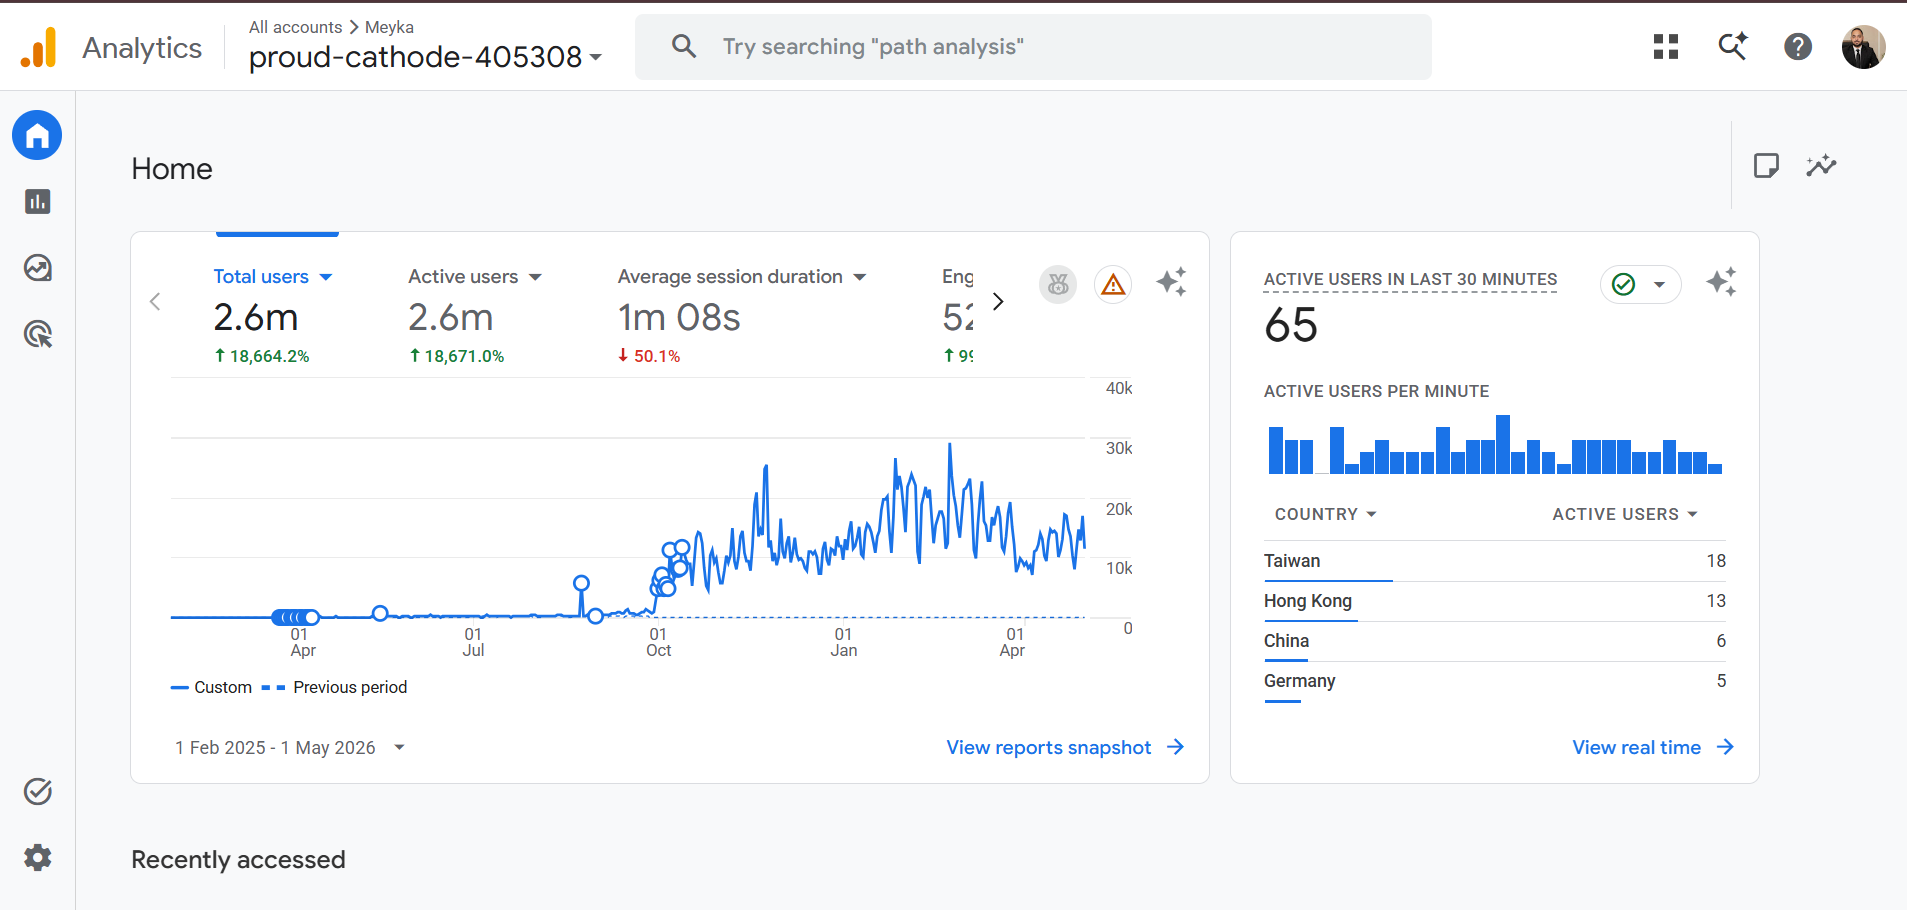
Task: Click sparkle insights icon on realtime card
Action: pyautogui.click(x=1722, y=282)
